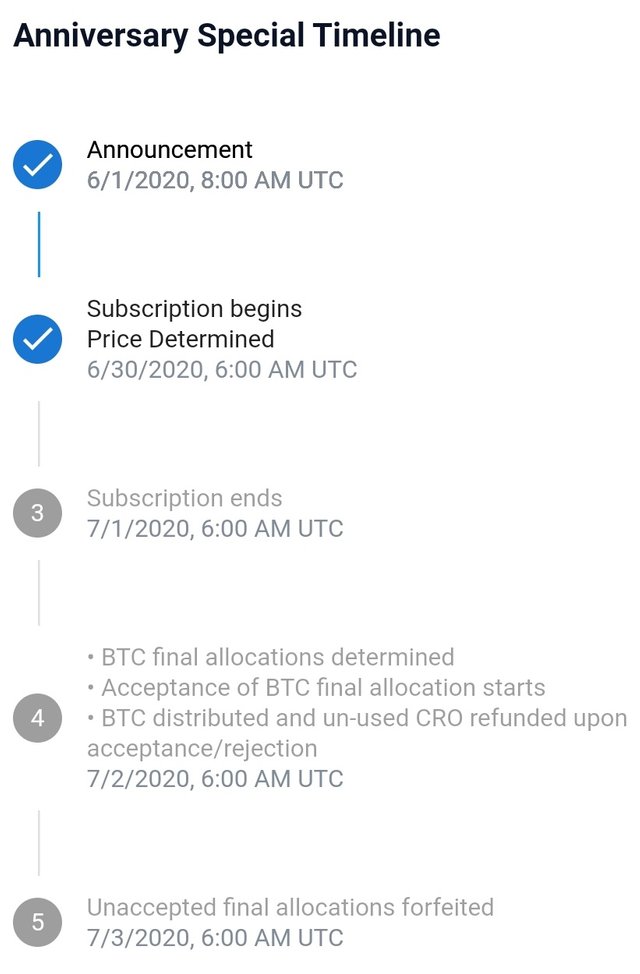Click the BTC distributed and CRO refunded bullet
Viewport: 640px width, 974px height.
[x=357, y=733]
